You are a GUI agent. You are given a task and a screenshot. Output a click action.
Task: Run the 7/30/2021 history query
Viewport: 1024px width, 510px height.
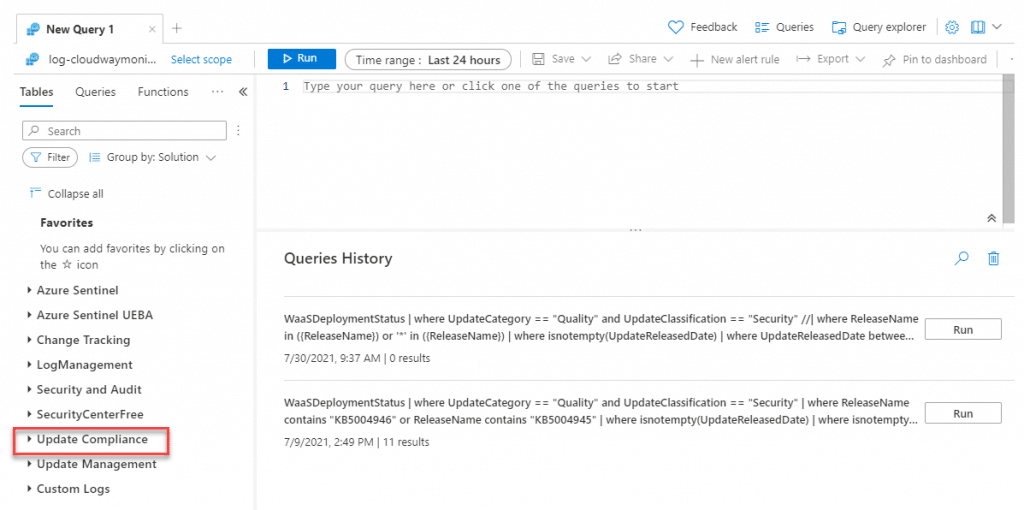tap(963, 330)
